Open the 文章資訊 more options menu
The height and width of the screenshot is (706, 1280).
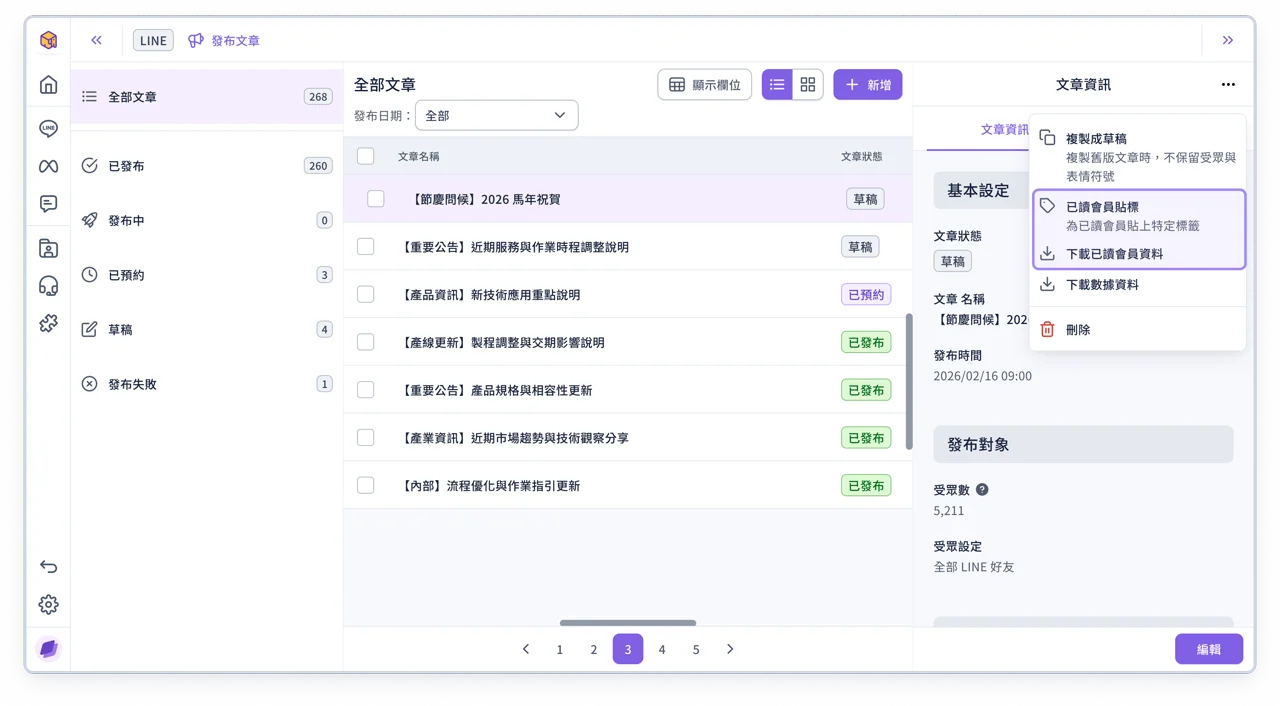pyautogui.click(x=1228, y=85)
